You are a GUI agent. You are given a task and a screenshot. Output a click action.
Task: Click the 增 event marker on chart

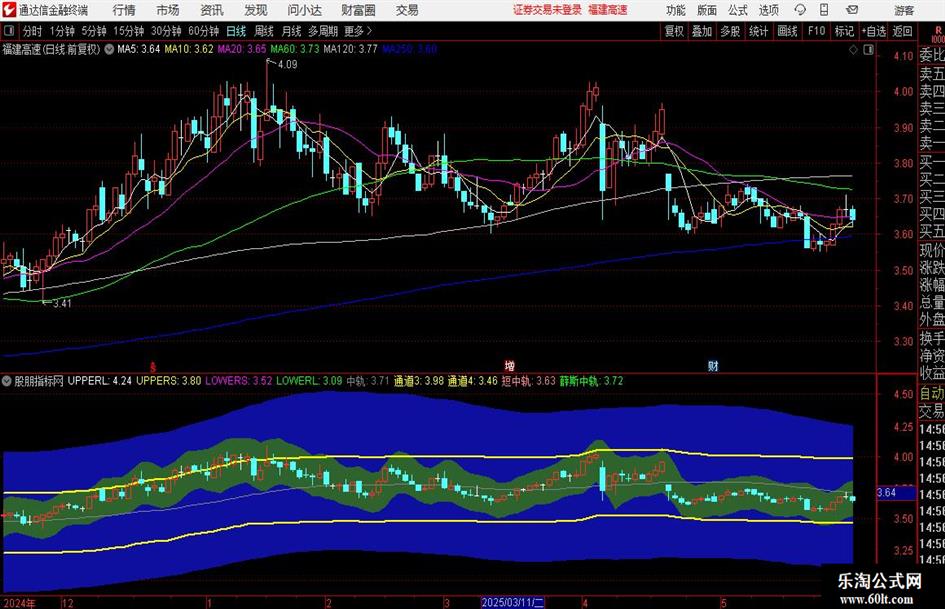click(x=510, y=366)
